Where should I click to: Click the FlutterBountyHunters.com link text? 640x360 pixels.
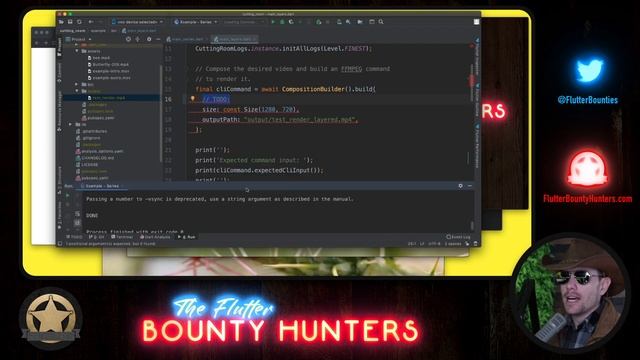click(588, 199)
